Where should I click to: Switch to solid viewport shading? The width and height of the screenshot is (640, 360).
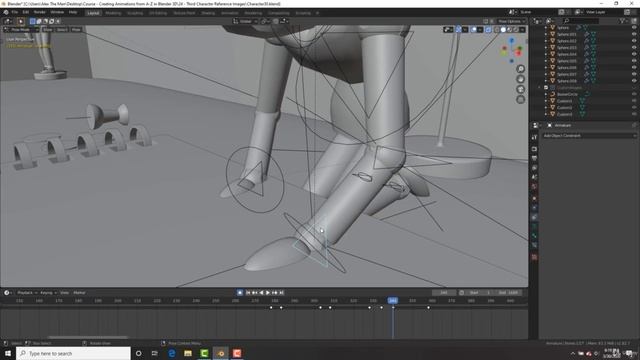(x=503, y=30)
